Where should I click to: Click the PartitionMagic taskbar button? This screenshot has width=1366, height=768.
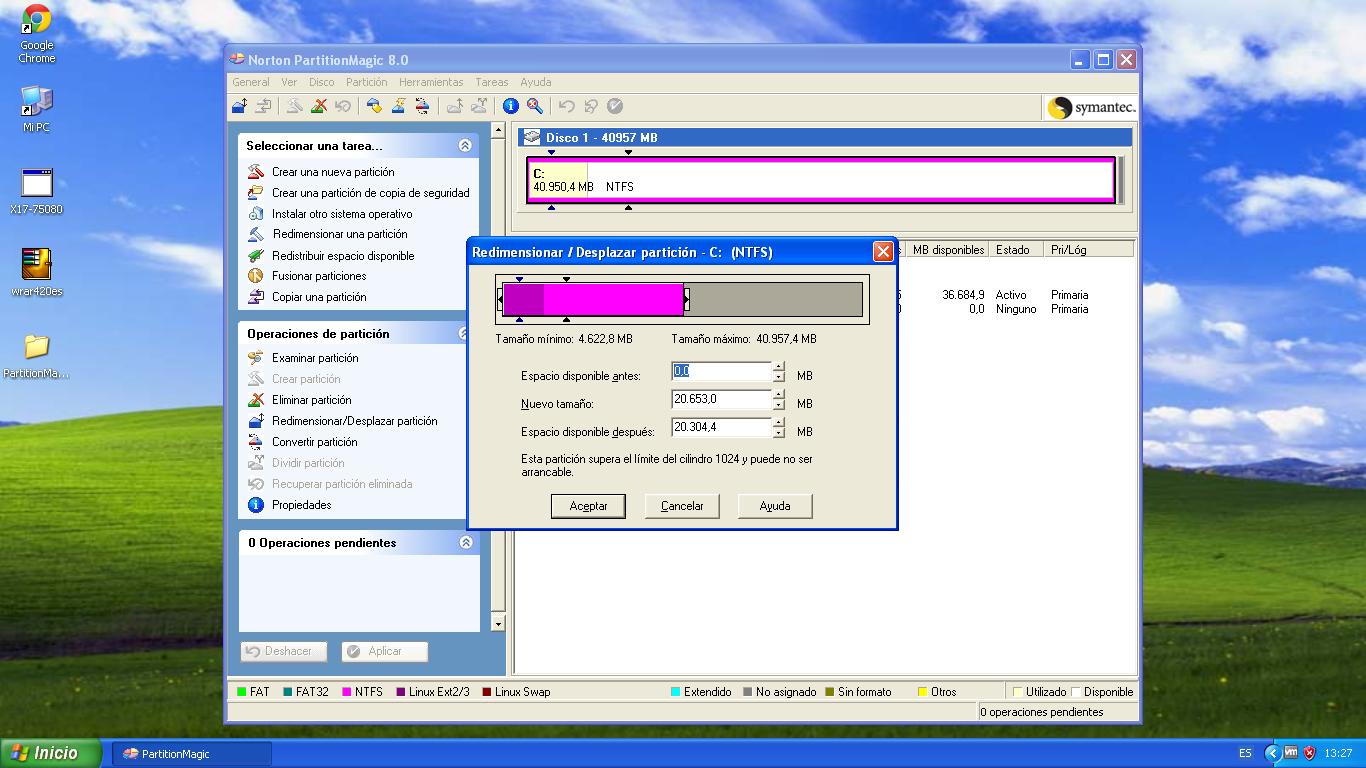pos(190,755)
